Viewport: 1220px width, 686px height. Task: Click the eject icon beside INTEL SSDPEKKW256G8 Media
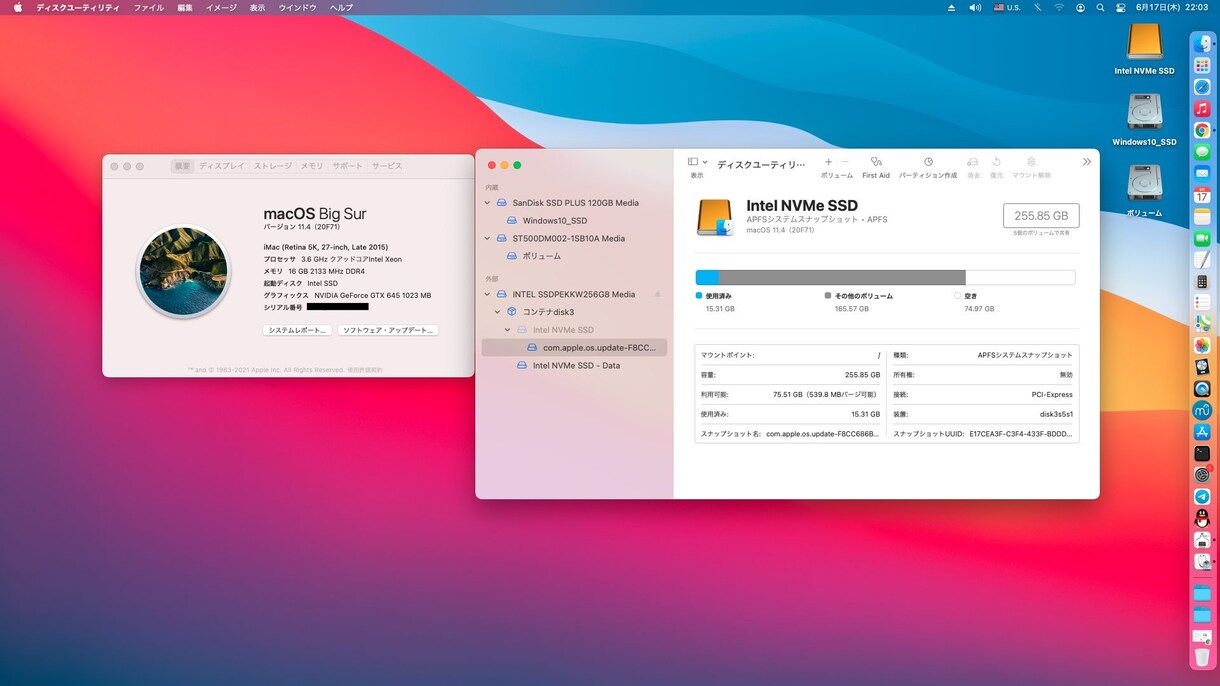point(657,295)
